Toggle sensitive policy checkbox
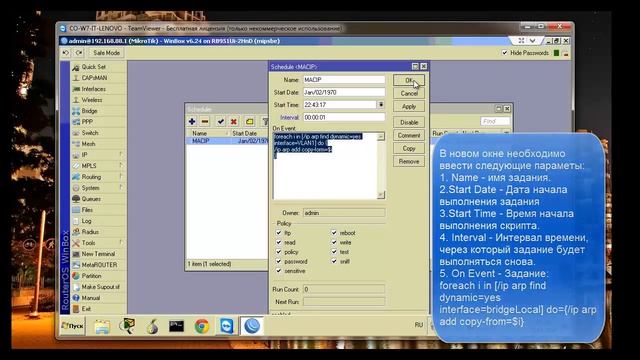Viewport: 640px width, 360px height. [x=279, y=271]
